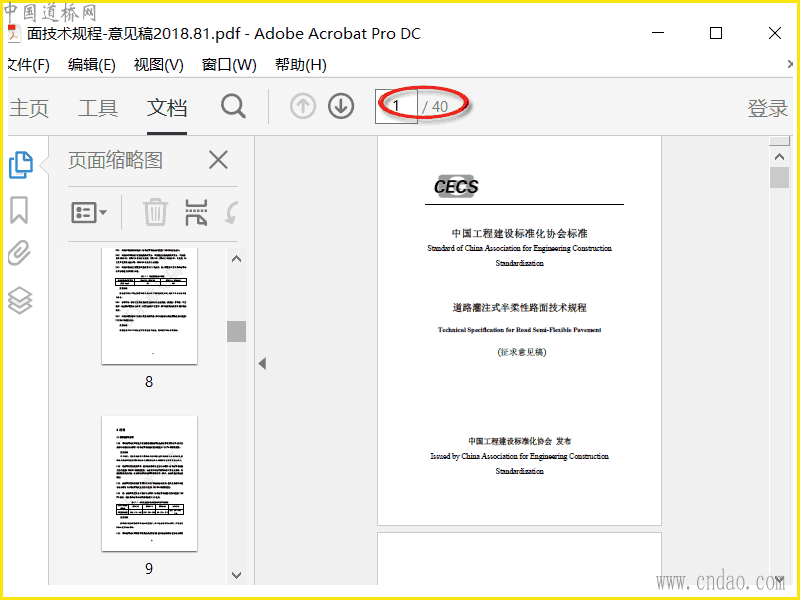Click the 登录 sign-in button
The width and height of the screenshot is (800, 600).
click(x=768, y=108)
